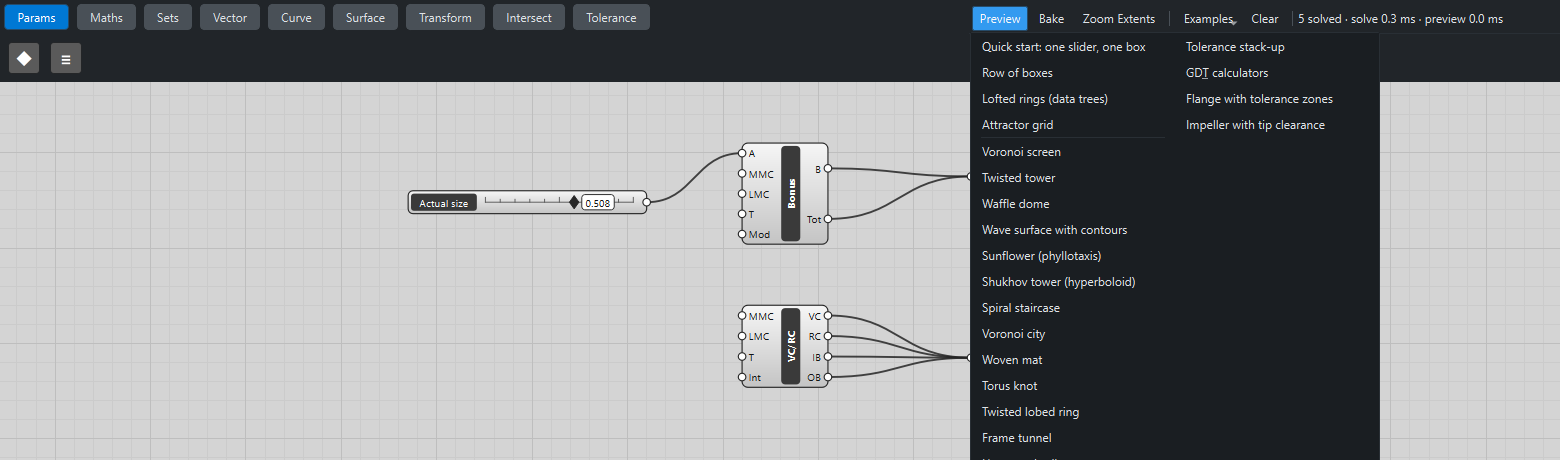
Task: Click the Clear button
Action: 1265,18
